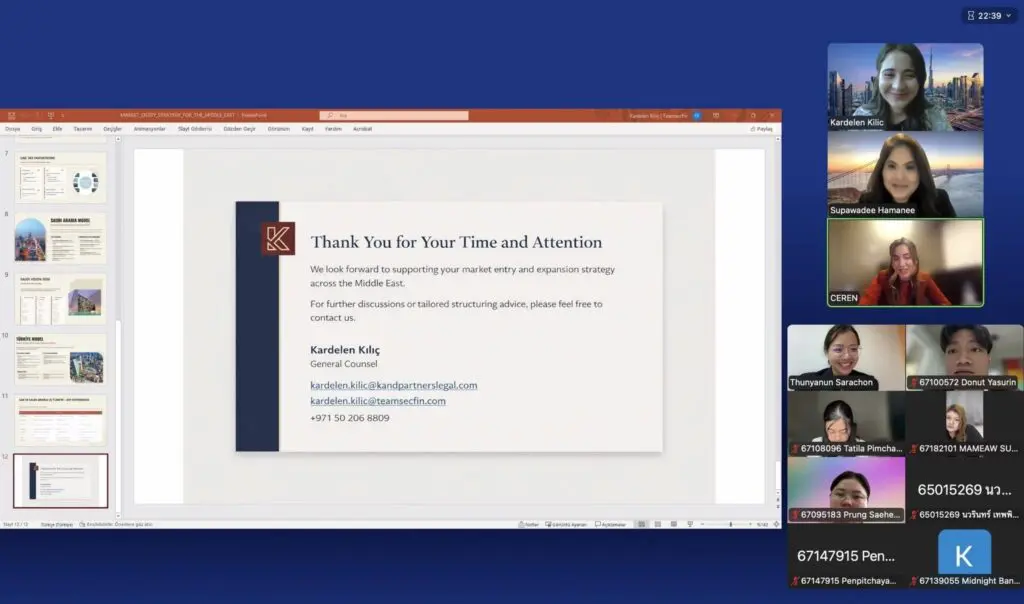Expand the meeting timer dropdown showing 22:39
The width and height of the screenshot is (1024, 604).
click(990, 15)
